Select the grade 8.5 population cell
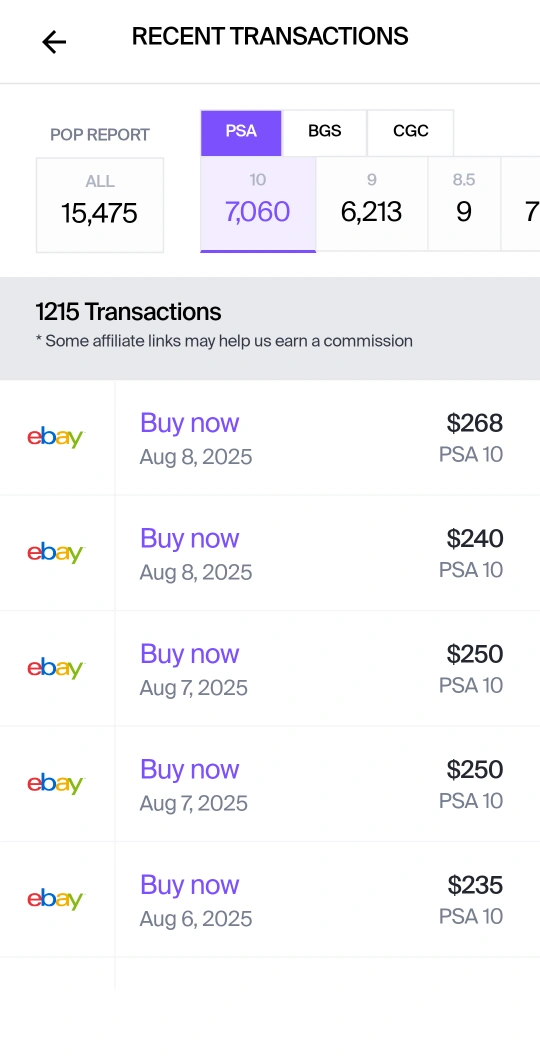Image resolution: width=540 pixels, height=1061 pixels. click(464, 204)
